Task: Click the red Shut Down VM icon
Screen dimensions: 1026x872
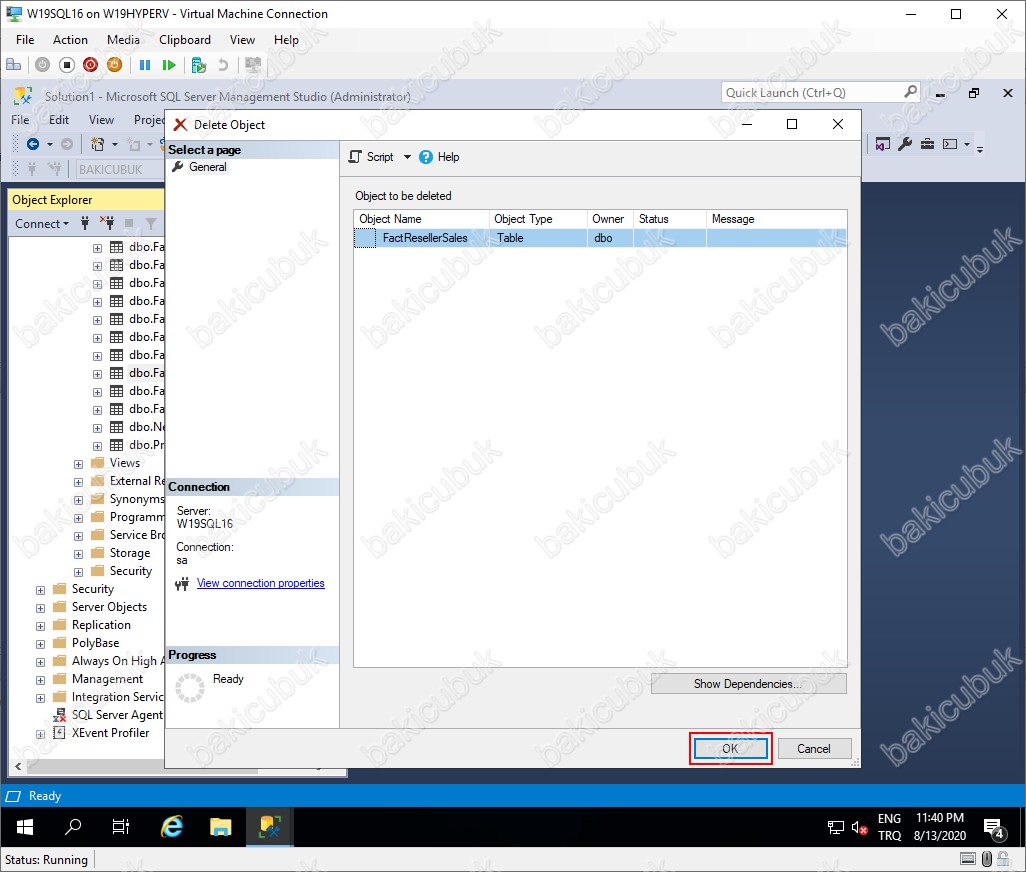Action: point(90,65)
